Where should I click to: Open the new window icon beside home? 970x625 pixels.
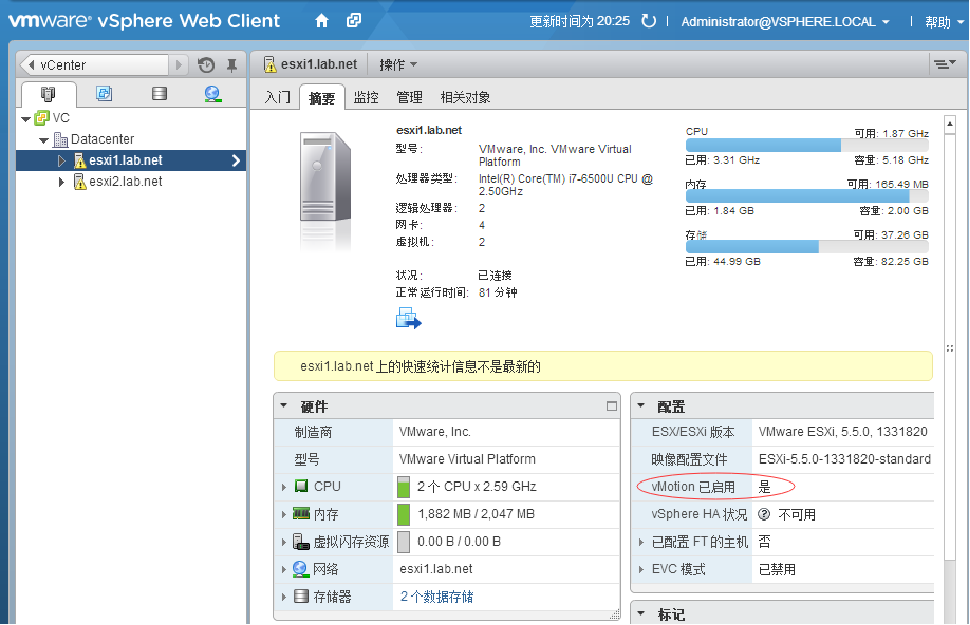click(x=354, y=20)
